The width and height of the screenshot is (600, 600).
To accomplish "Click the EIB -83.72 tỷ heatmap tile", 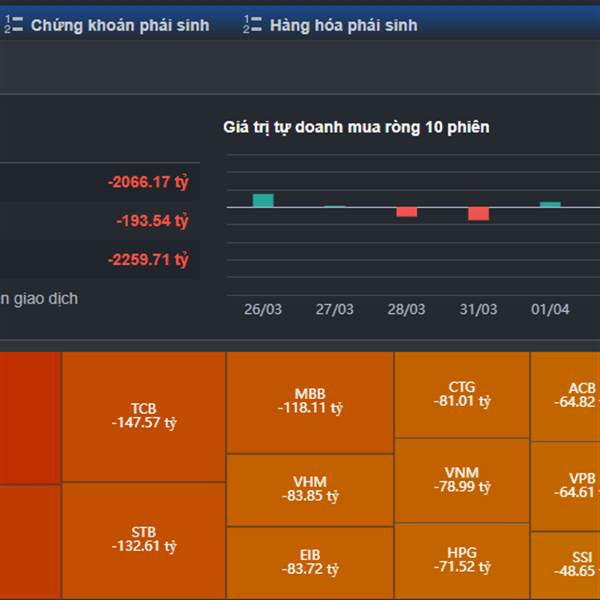I will click(x=310, y=563).
